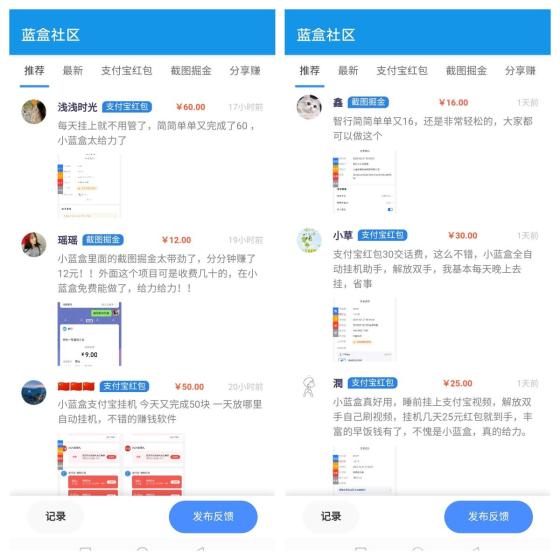Open 浅浅时光's profile avatar
Viewport: 560px width, 560px height.
34,111
